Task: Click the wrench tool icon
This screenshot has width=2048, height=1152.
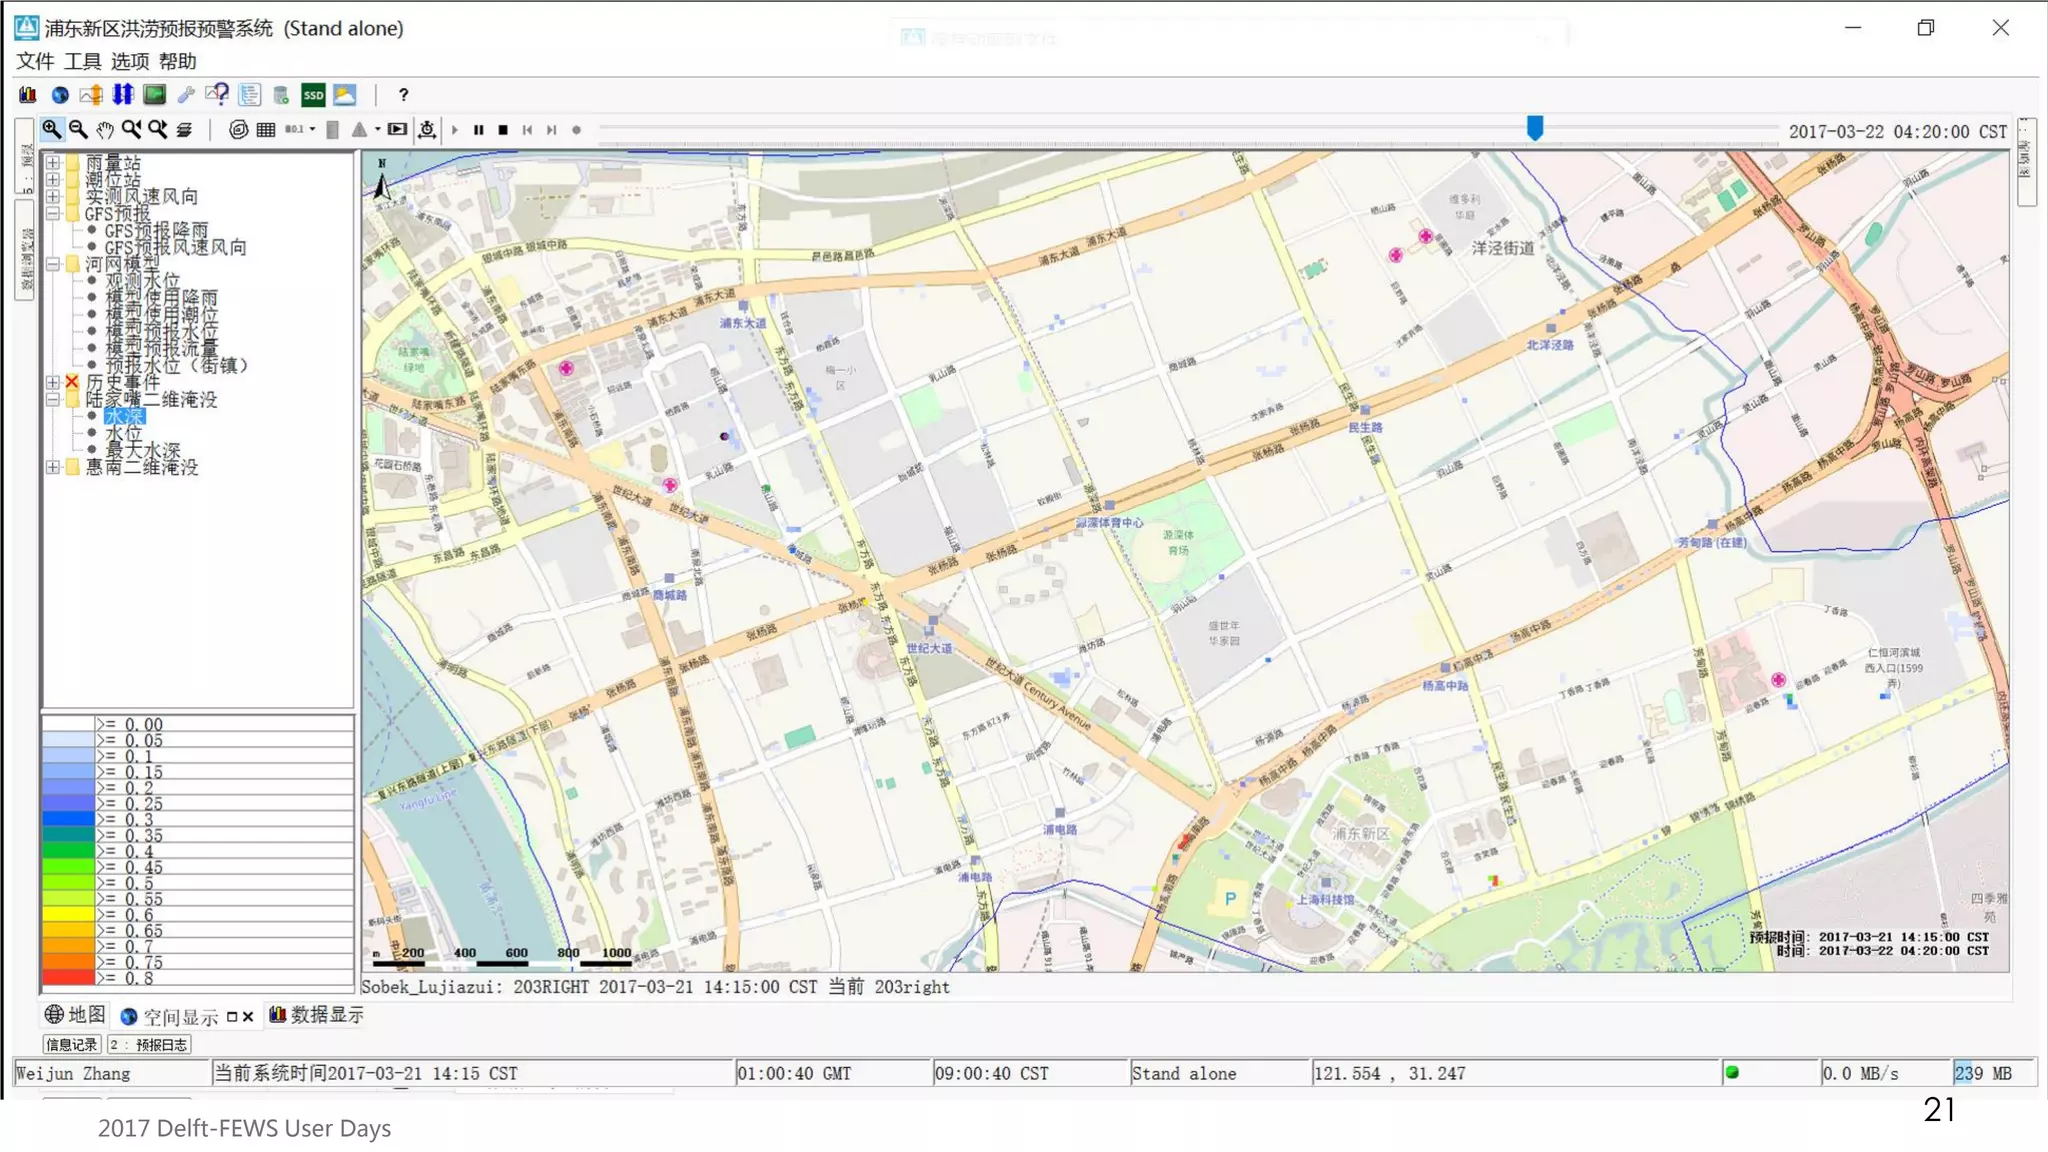Action: tap(186, 95)
